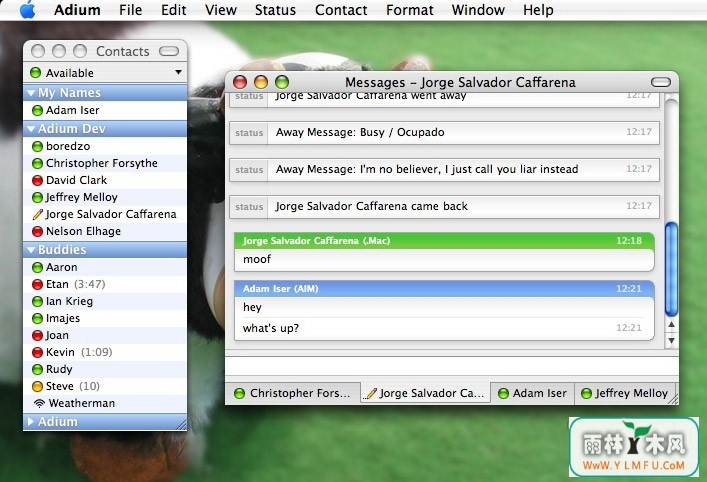Click the blue Messages scrollbar thumb
Screen dimensions: 707x482
[671, 269]
